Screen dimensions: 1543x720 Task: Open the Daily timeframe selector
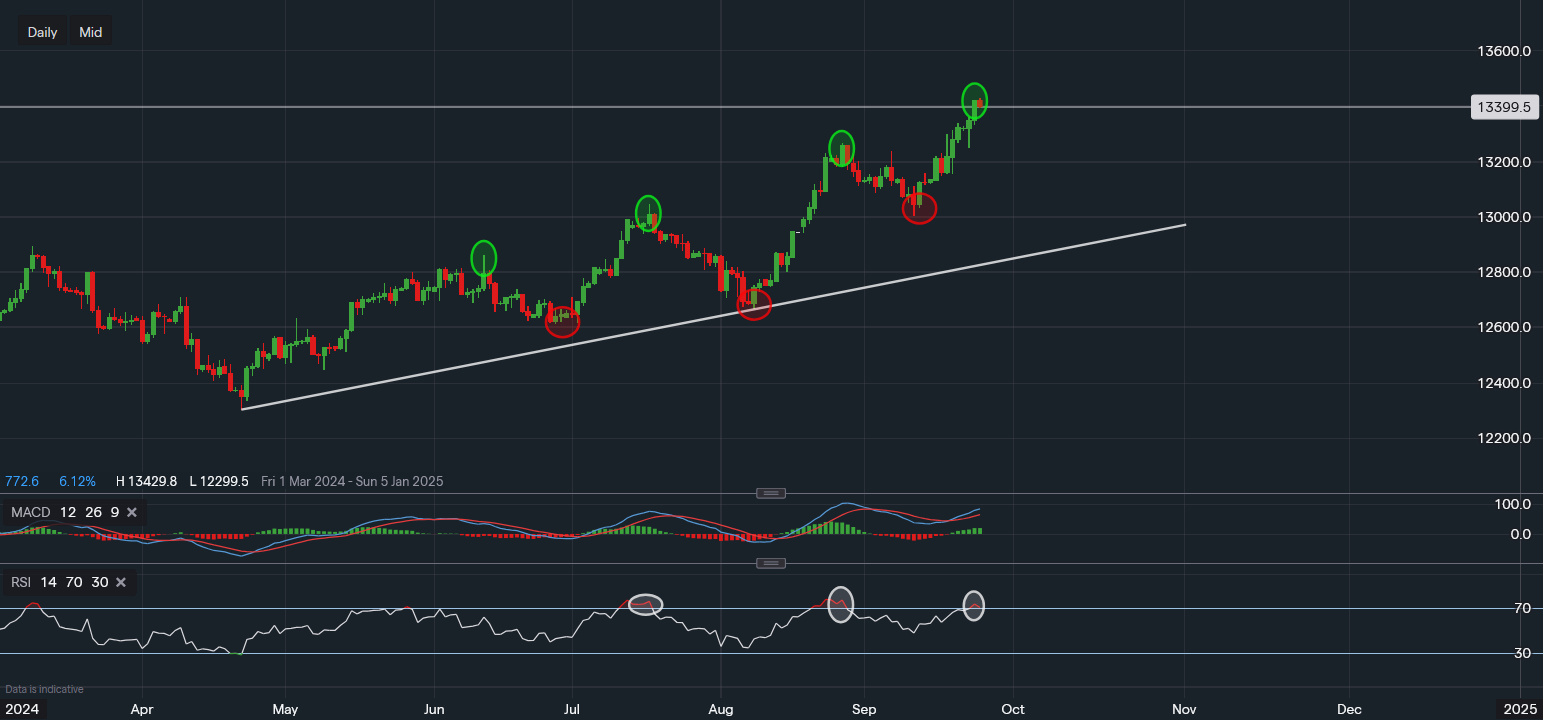tap(42, 32)
